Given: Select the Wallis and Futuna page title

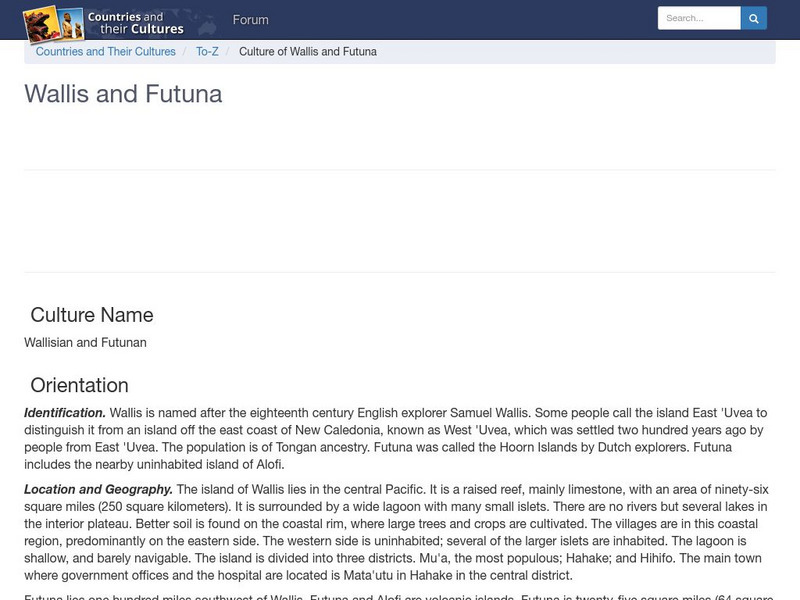Looking at the screenshot, I should pos(123,94).
